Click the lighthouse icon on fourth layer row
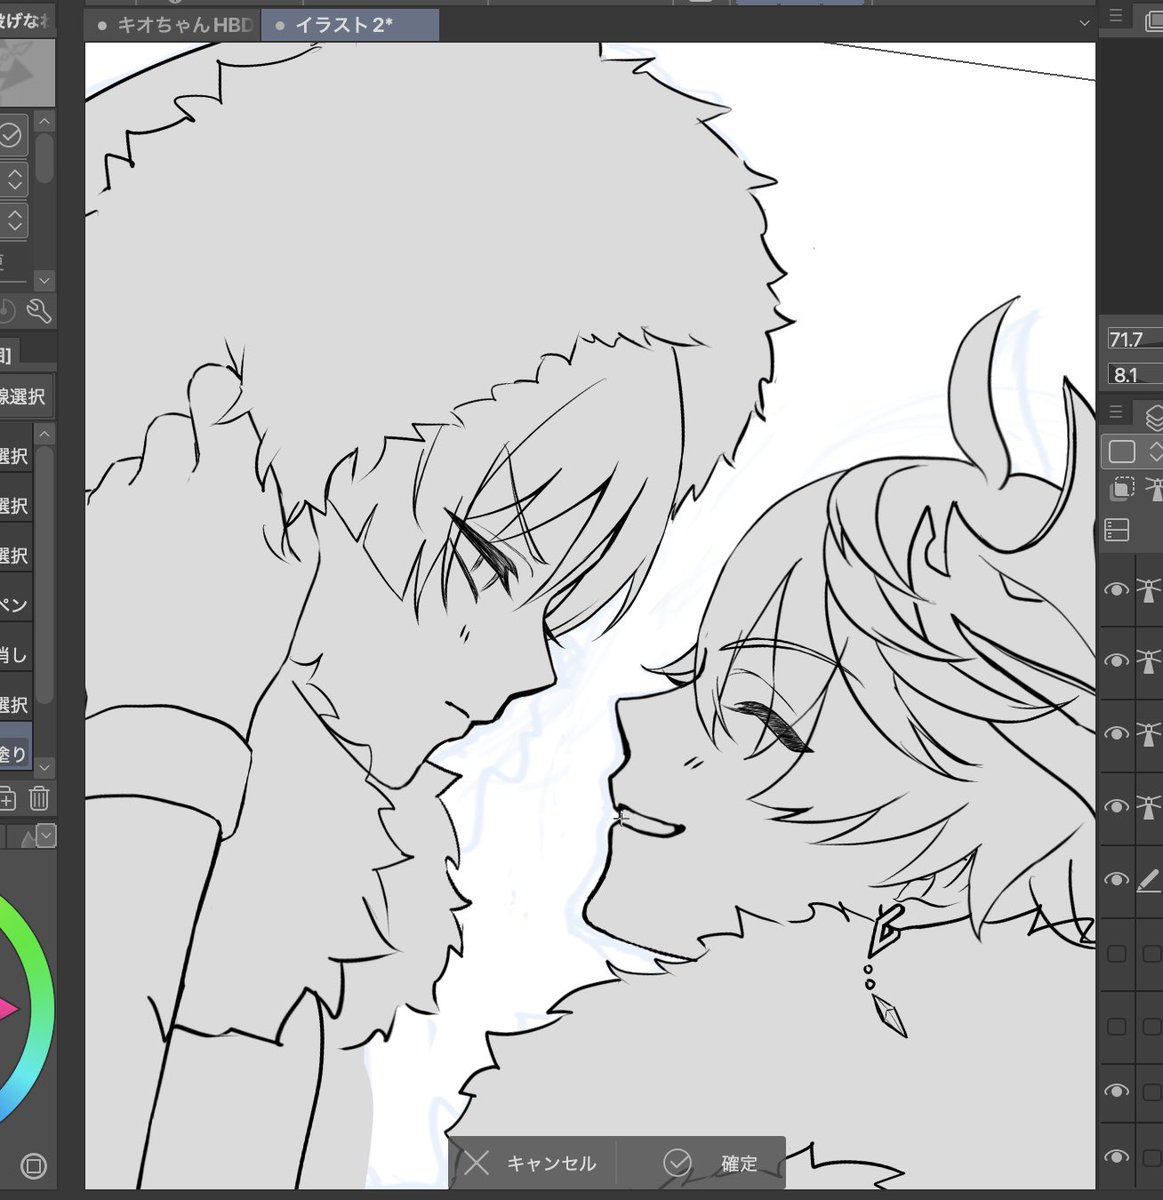Viewport: 1163px width, 1200px height. [1149, 806]
